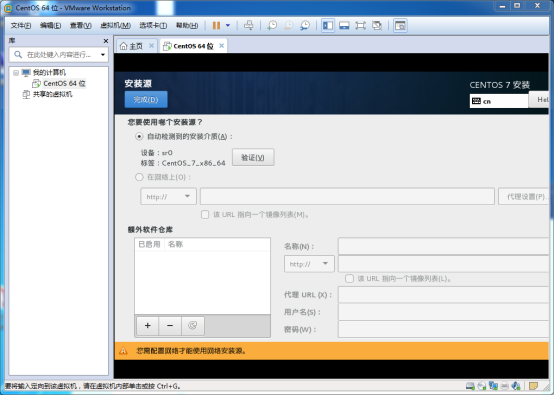Enter full screen mode via toolbar icon
The width and height of the screenshot is (554, 396).
coord(360,25)
